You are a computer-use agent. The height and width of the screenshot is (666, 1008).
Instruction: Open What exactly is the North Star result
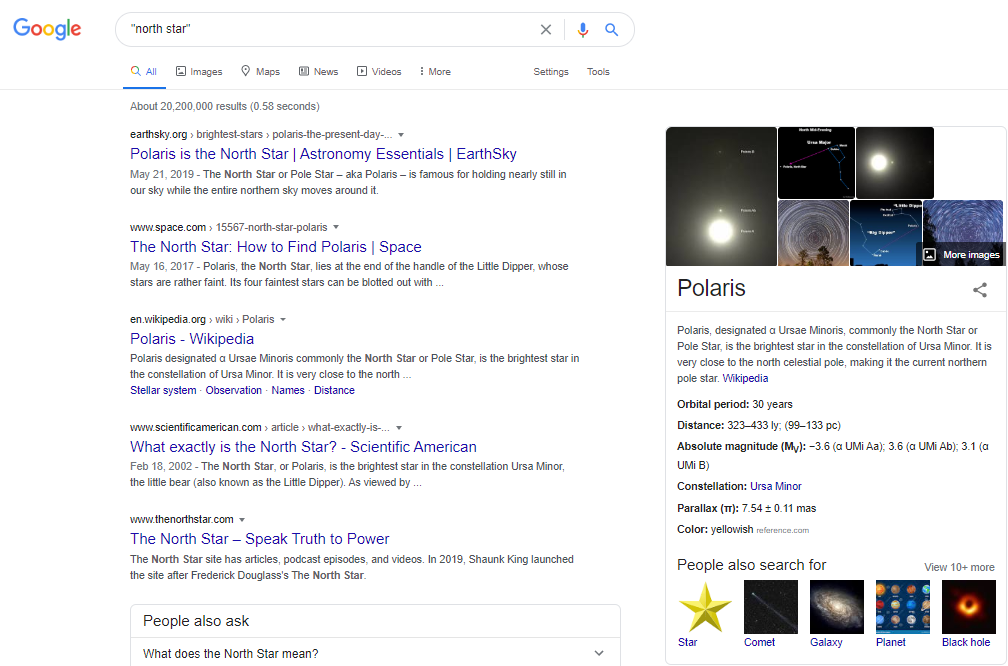[x=303, y=447]
